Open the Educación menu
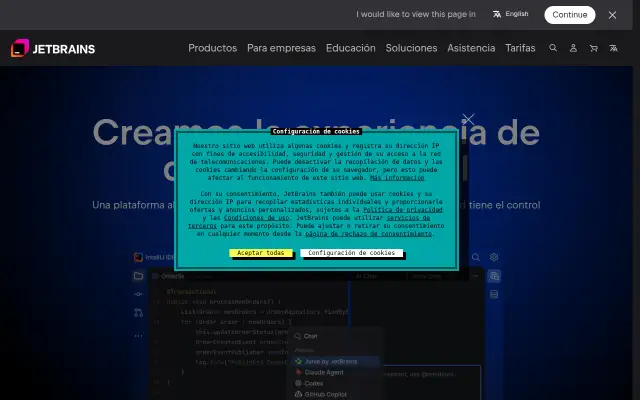 coord(351,48)
